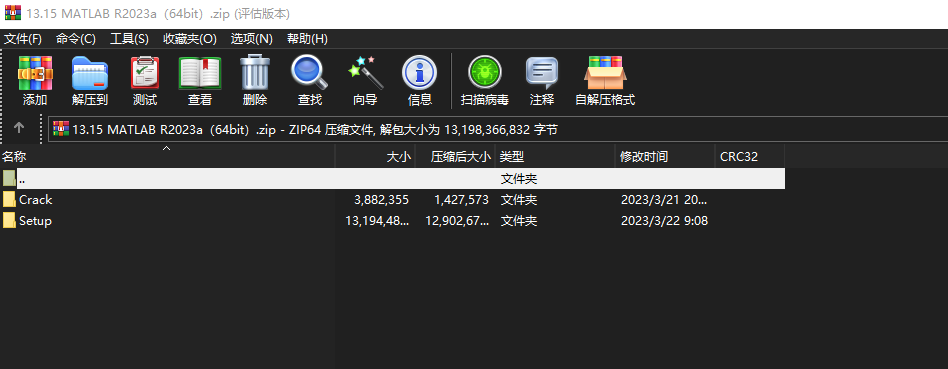Image resolution: width=948 pixels, height=369 pixels.
Task: Click the sort arrow above 名称 column
Action: point(167,148)
